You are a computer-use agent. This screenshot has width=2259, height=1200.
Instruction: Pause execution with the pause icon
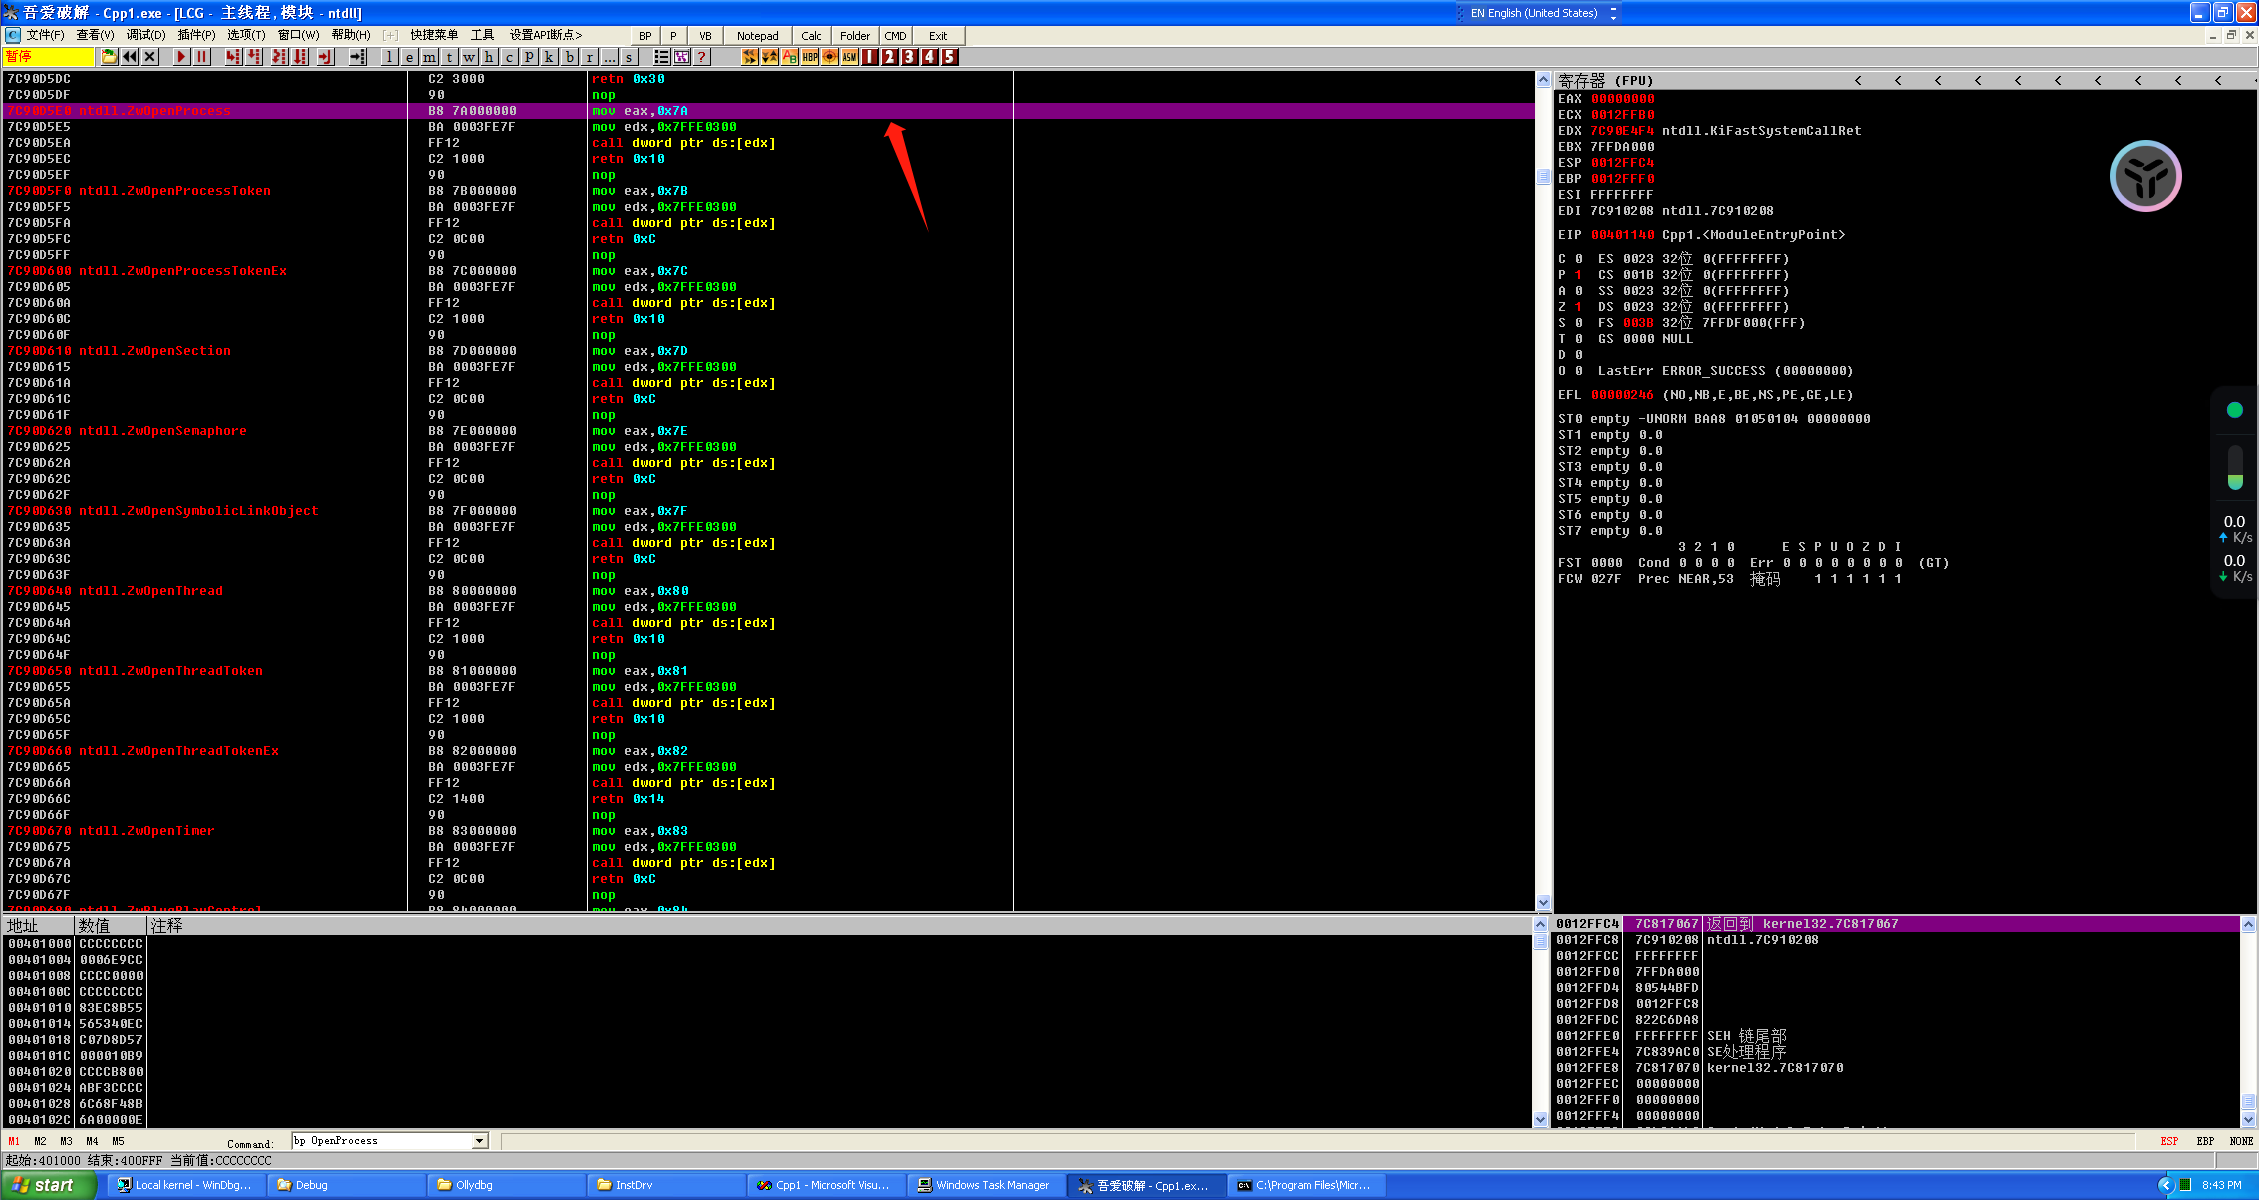point(202,57)
